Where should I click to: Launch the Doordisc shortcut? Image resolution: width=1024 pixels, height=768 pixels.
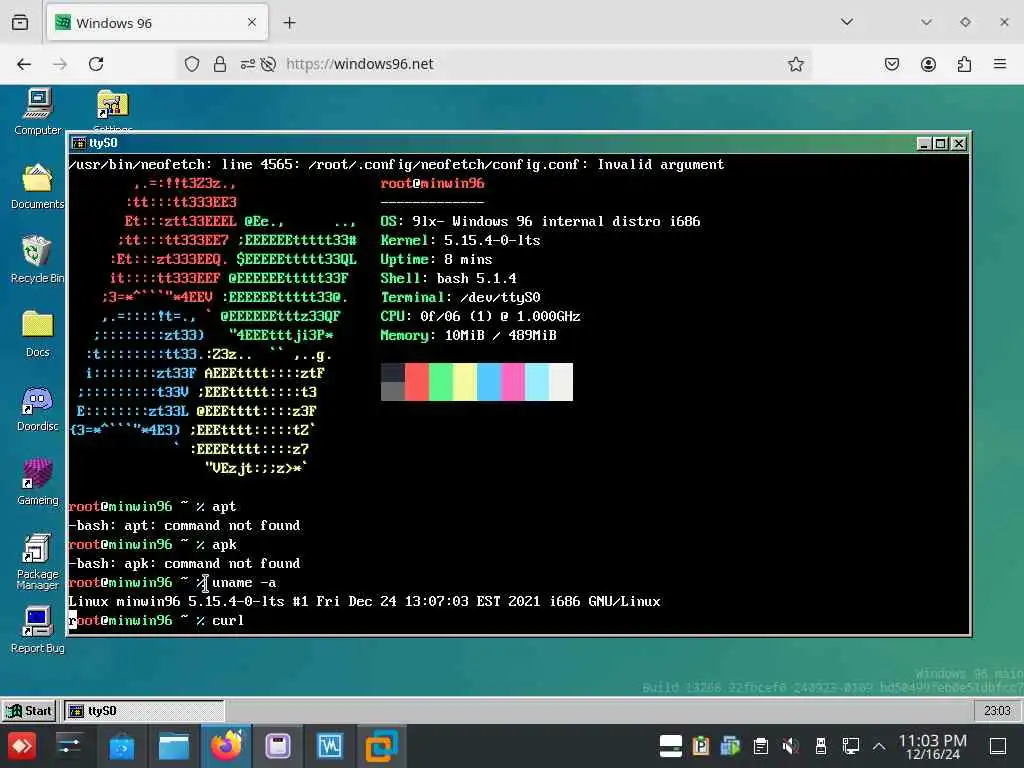(37, 408)
